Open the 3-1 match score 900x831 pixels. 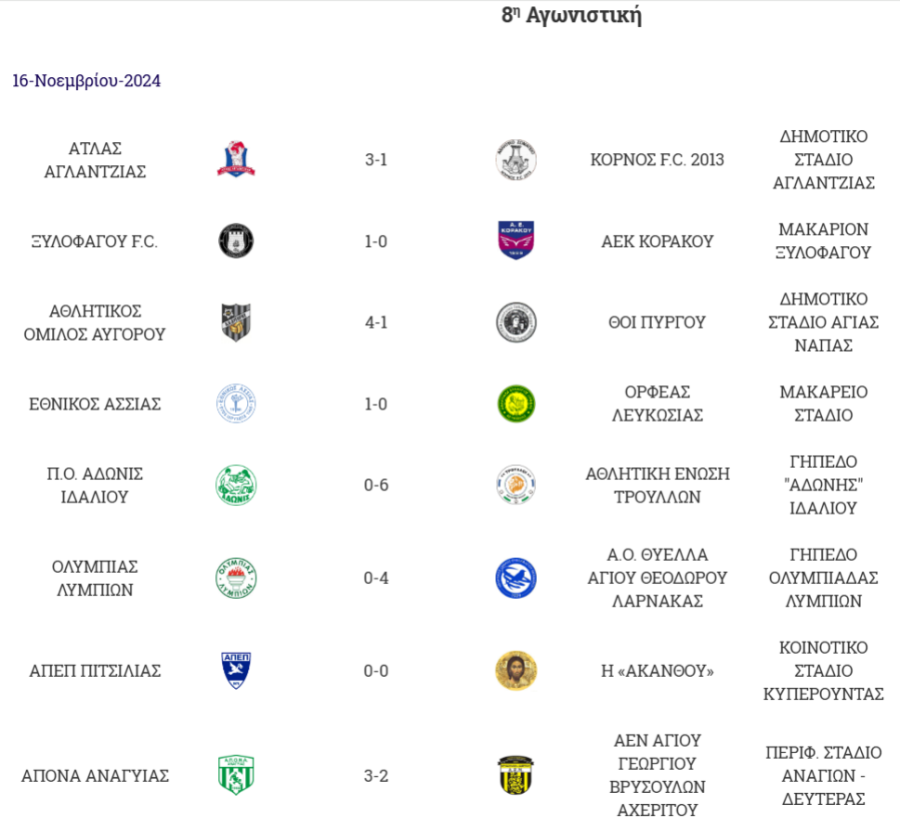(376, 159)
